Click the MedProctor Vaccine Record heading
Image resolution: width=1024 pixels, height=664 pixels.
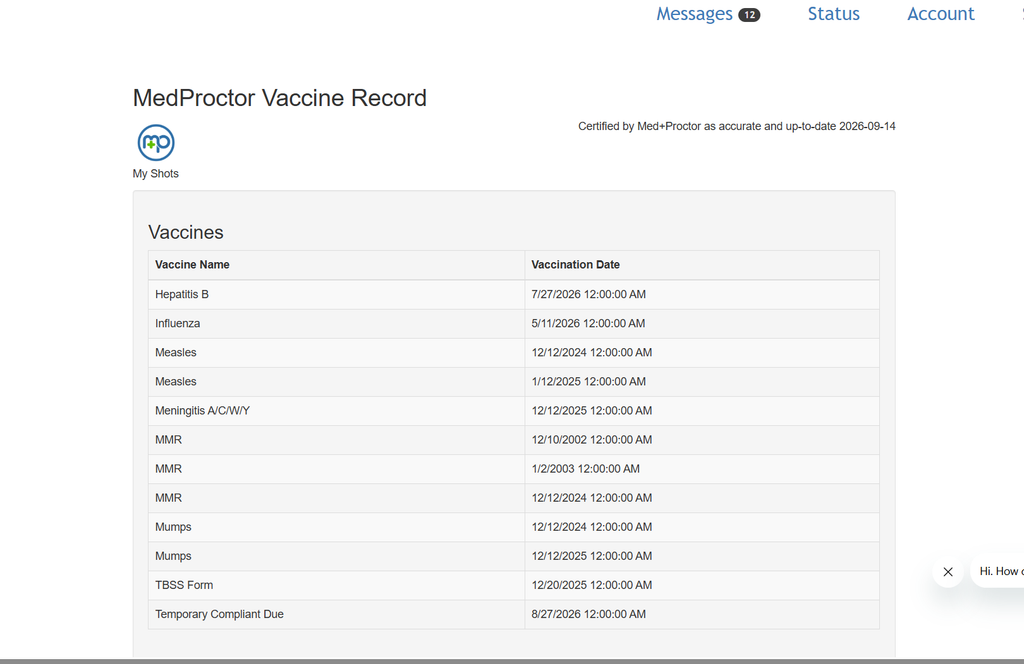point(280,98)
